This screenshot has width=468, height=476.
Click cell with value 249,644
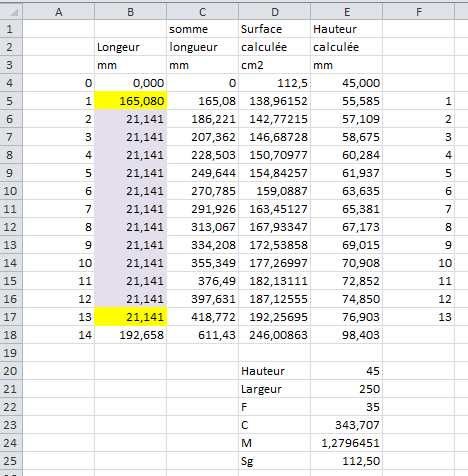click(x=202, y=173)
